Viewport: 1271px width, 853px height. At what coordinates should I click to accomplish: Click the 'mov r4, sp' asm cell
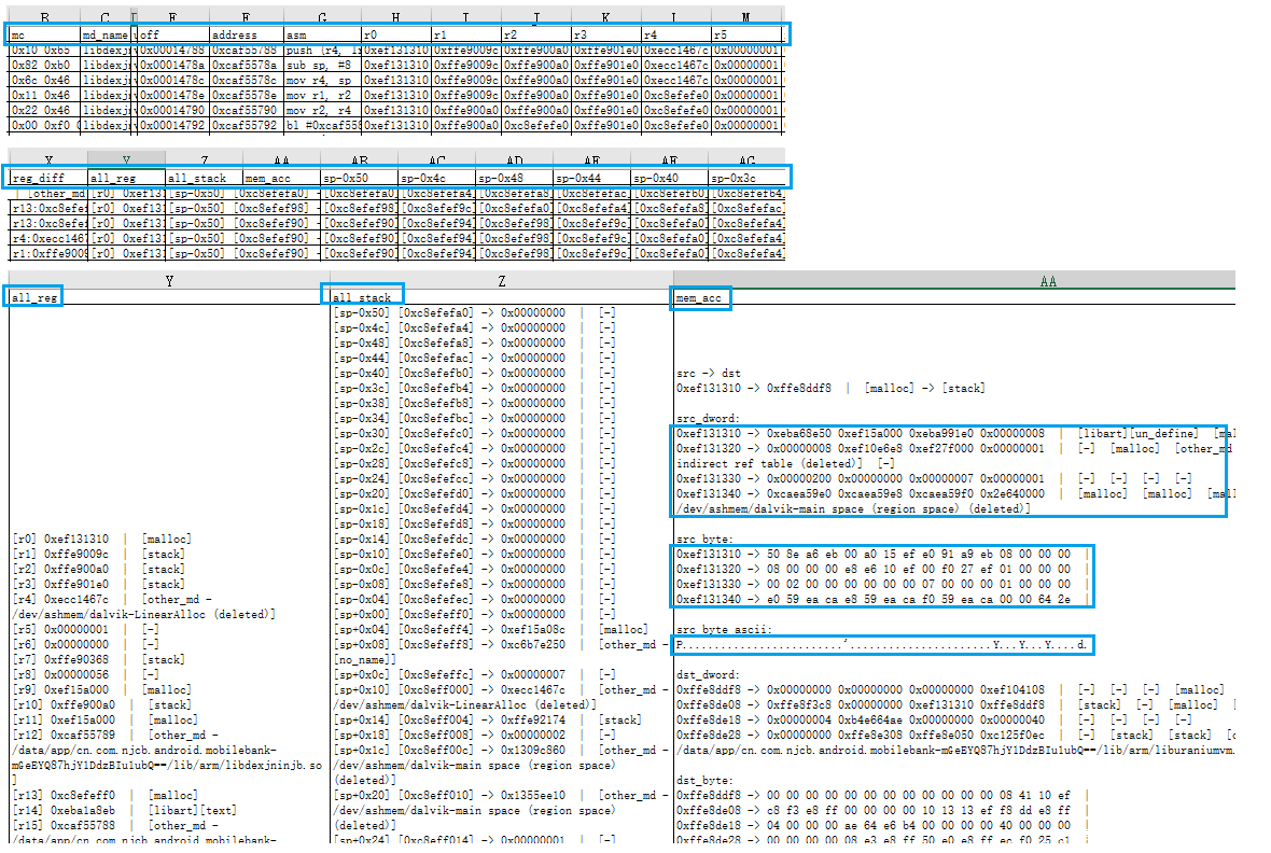coord(322,79)
